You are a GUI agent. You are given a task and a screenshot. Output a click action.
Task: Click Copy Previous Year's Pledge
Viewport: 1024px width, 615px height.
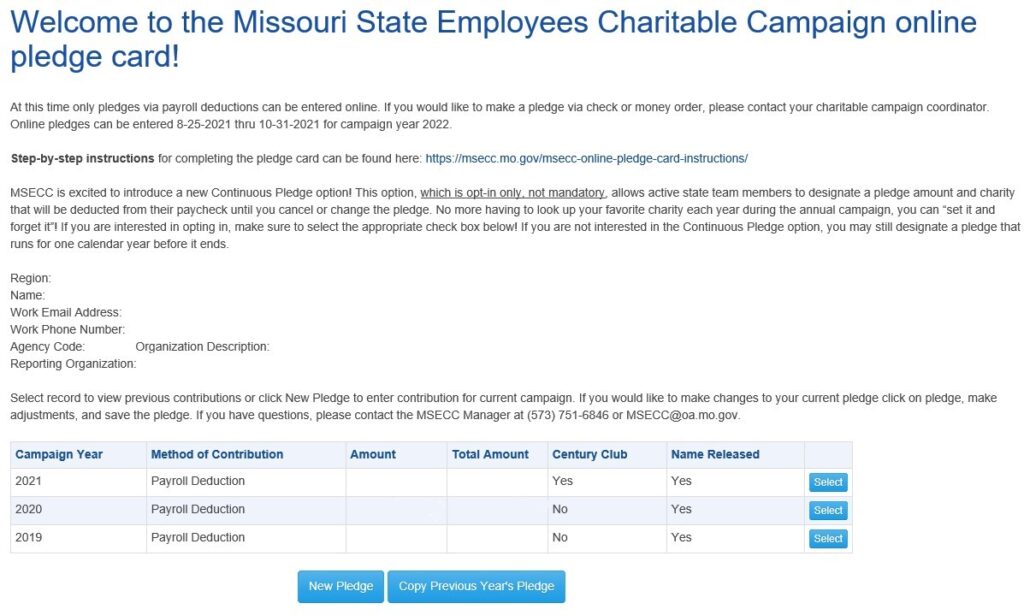click(x=477, y=586)
